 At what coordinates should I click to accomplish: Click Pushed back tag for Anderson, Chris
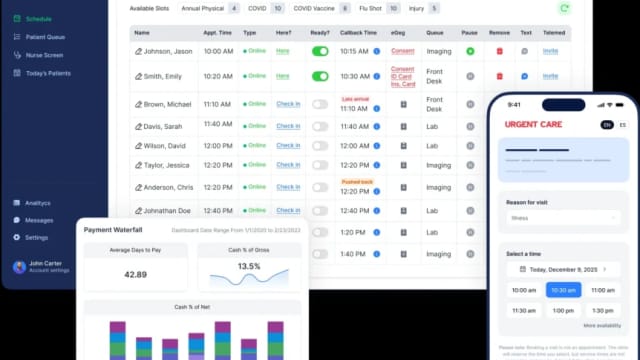tap(357, 182)
